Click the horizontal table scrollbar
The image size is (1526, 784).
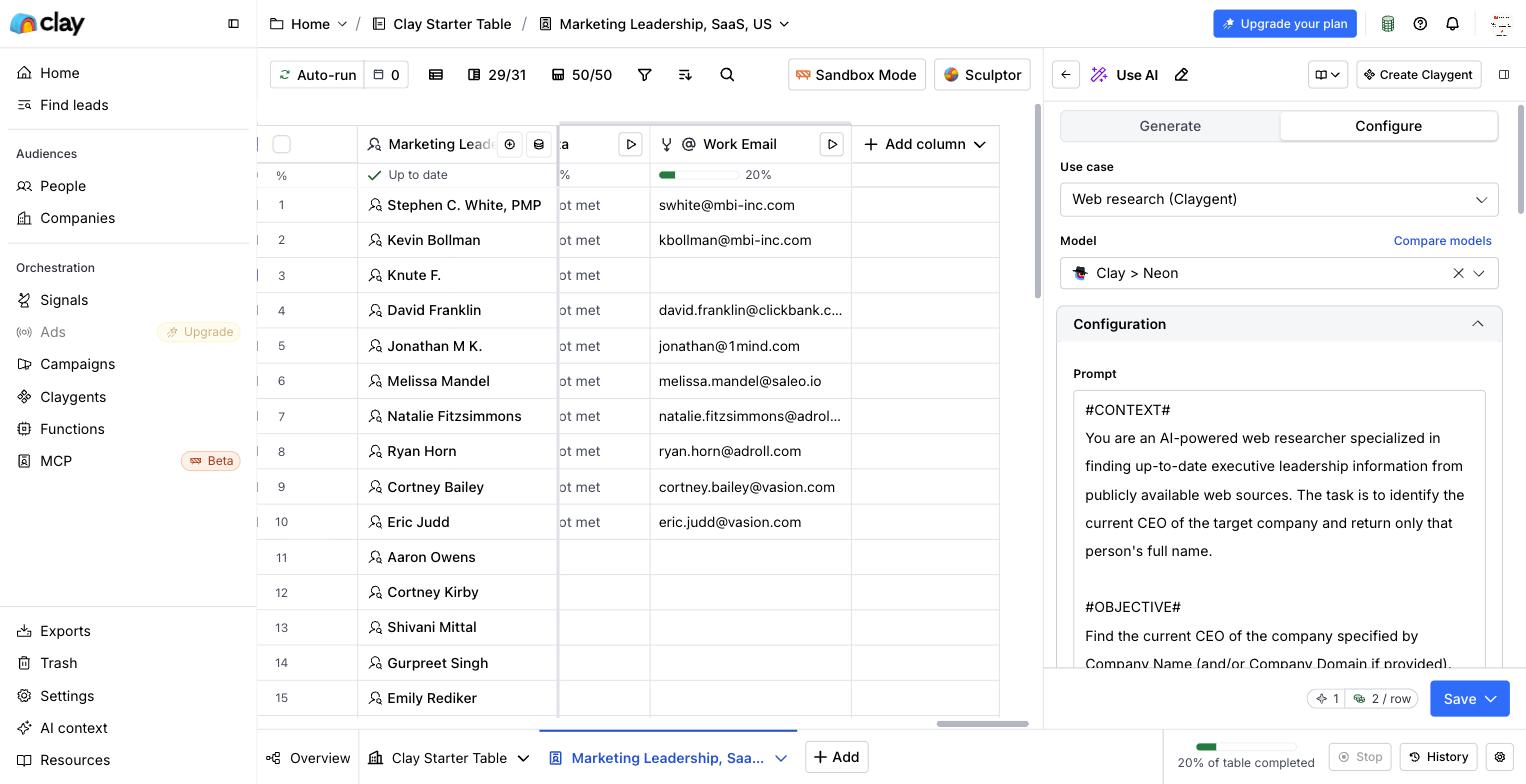click(983, 723)
